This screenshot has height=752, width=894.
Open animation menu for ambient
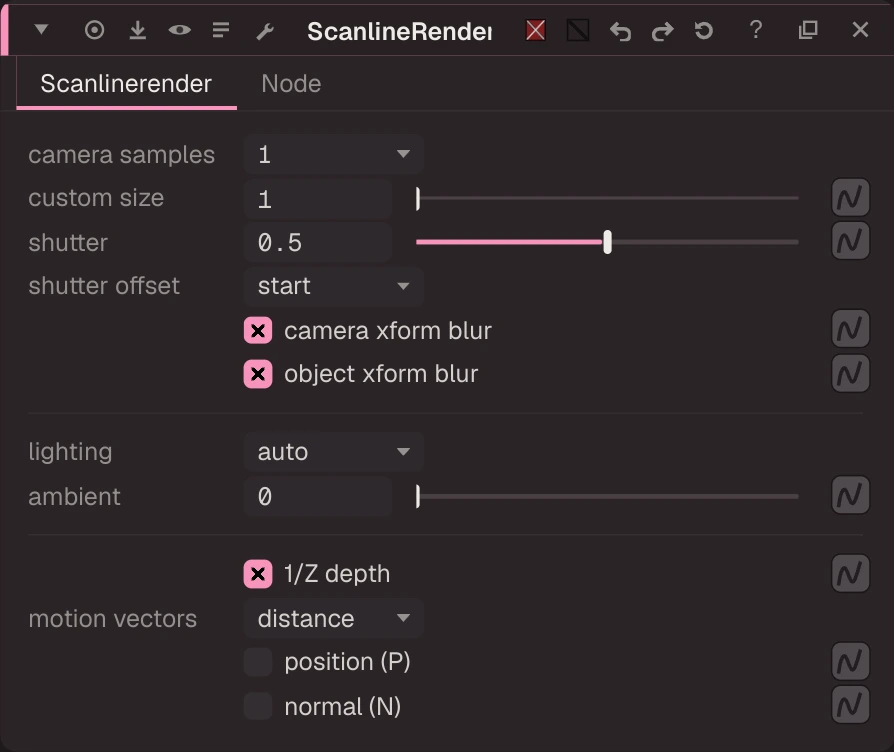tap(850, 495)
